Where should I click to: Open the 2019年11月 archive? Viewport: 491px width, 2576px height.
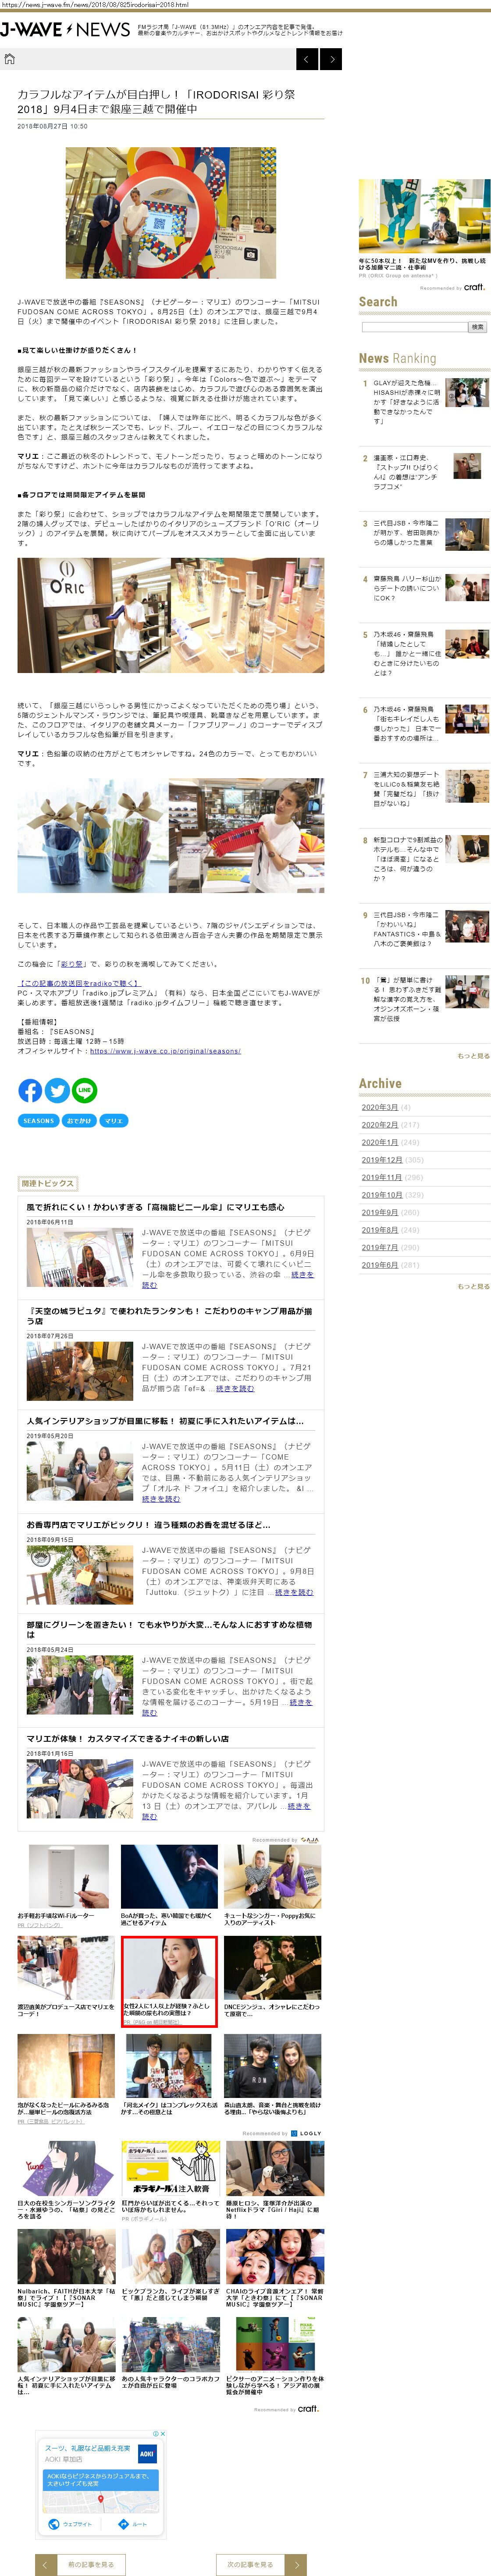coord(381,1177)
